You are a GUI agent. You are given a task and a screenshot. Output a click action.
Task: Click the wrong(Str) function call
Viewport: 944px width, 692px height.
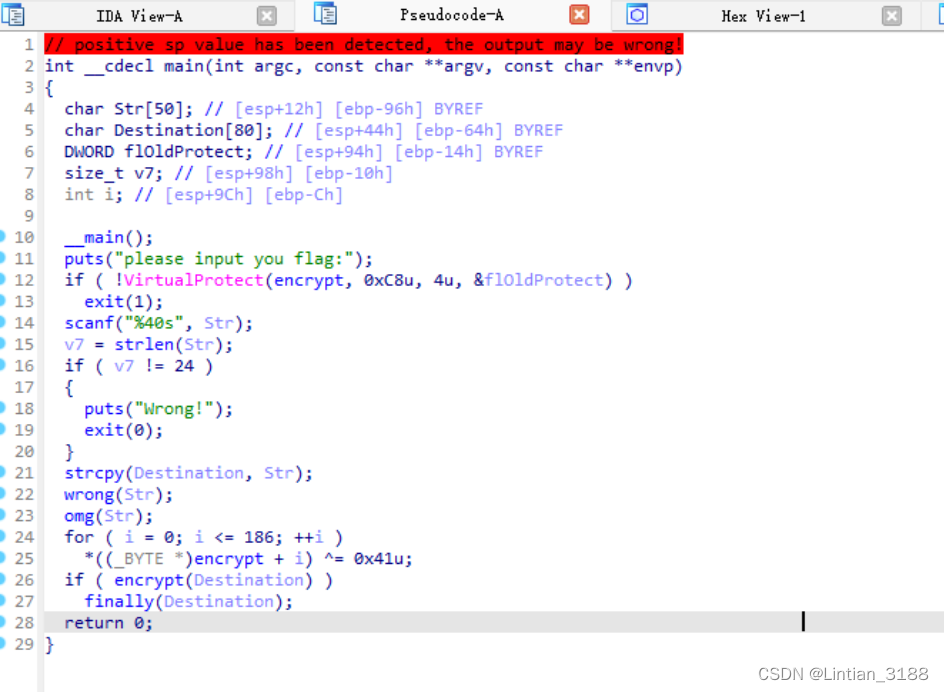point(118,494)
